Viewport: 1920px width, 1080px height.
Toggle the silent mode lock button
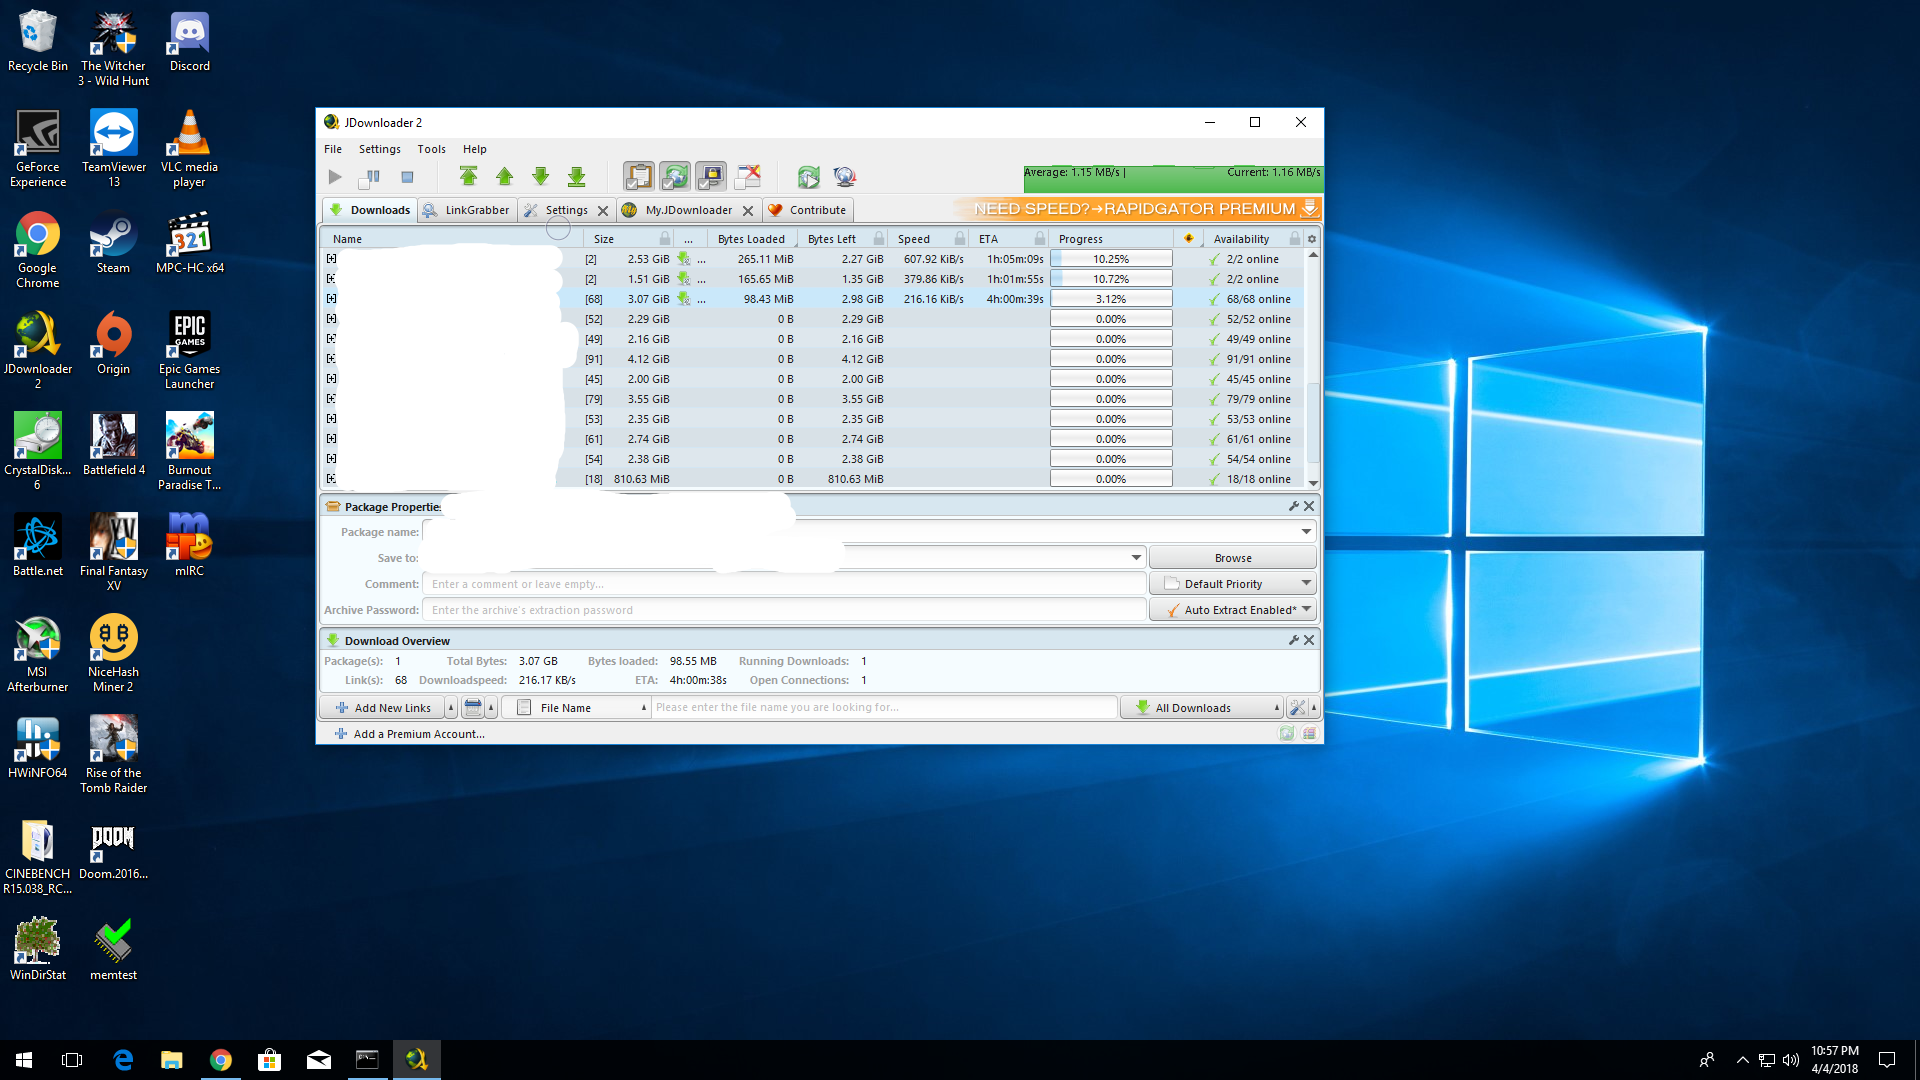tap(711, 177)
